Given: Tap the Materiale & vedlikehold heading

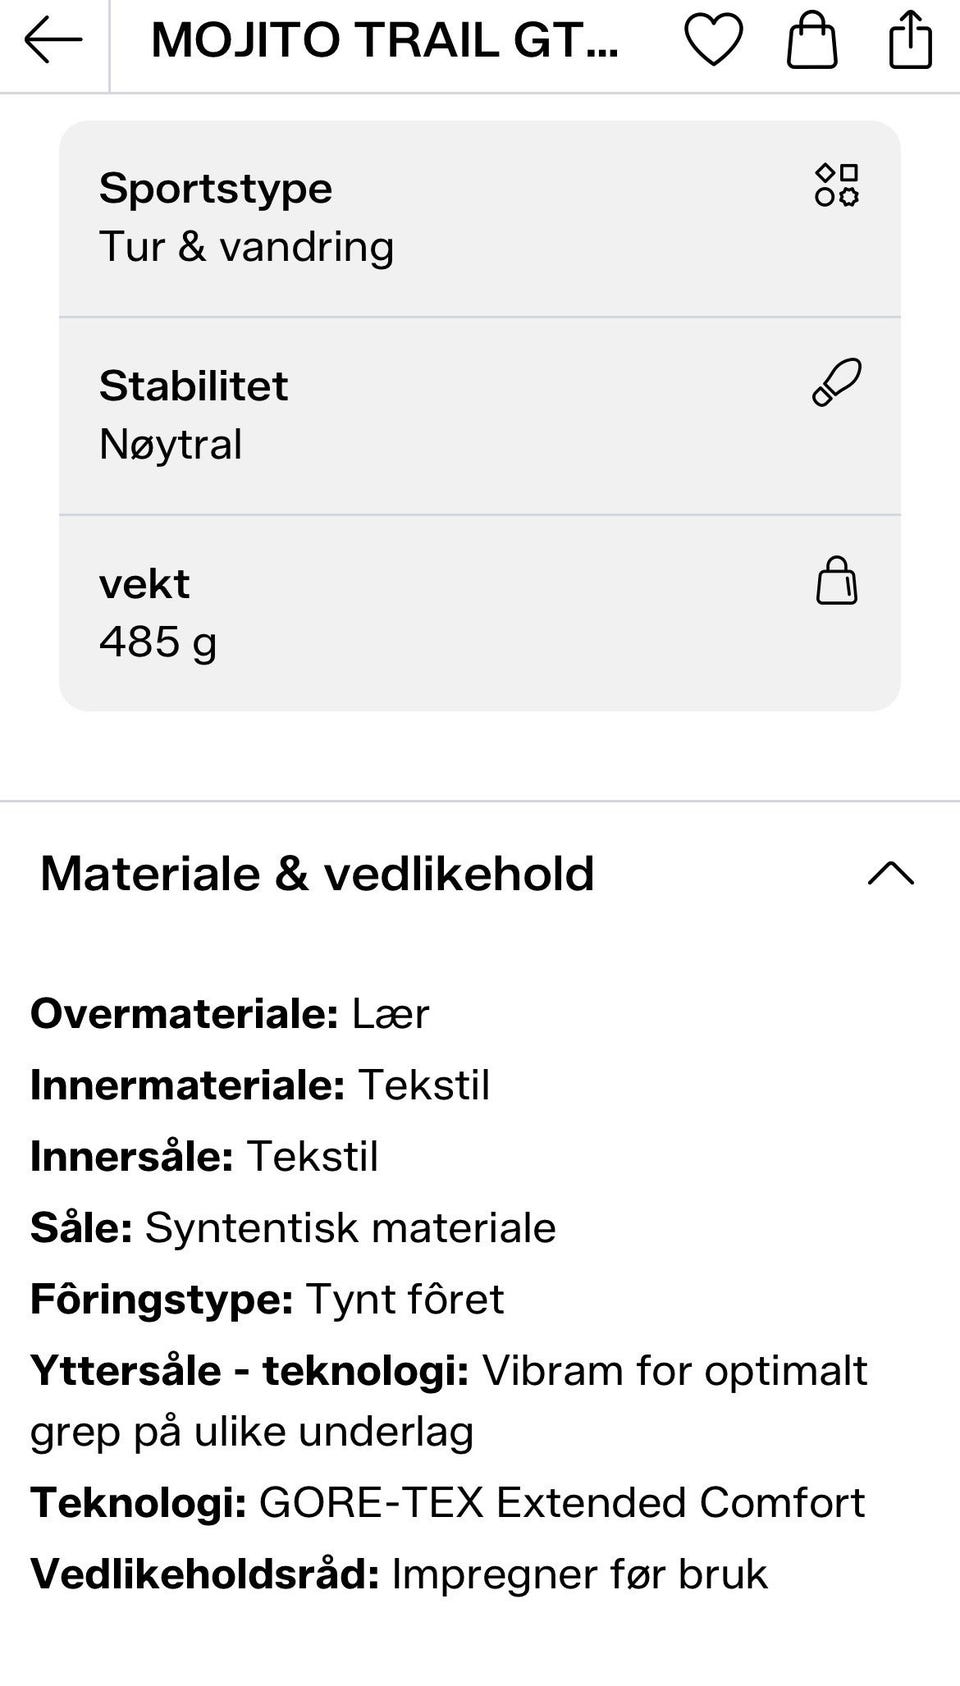Looking at the screenshot, I should (317, 873).
